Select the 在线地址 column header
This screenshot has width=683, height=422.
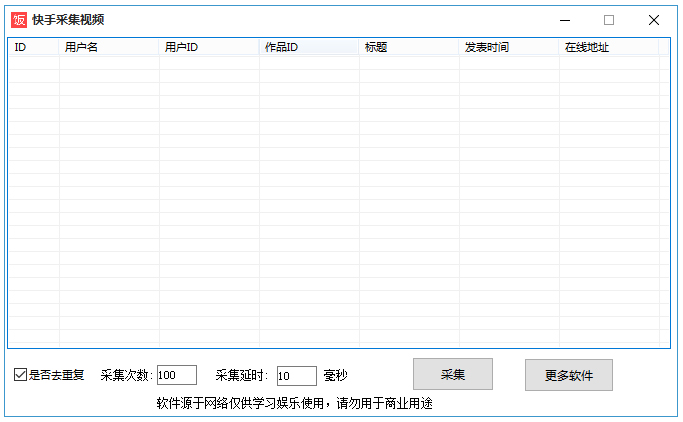608,47
